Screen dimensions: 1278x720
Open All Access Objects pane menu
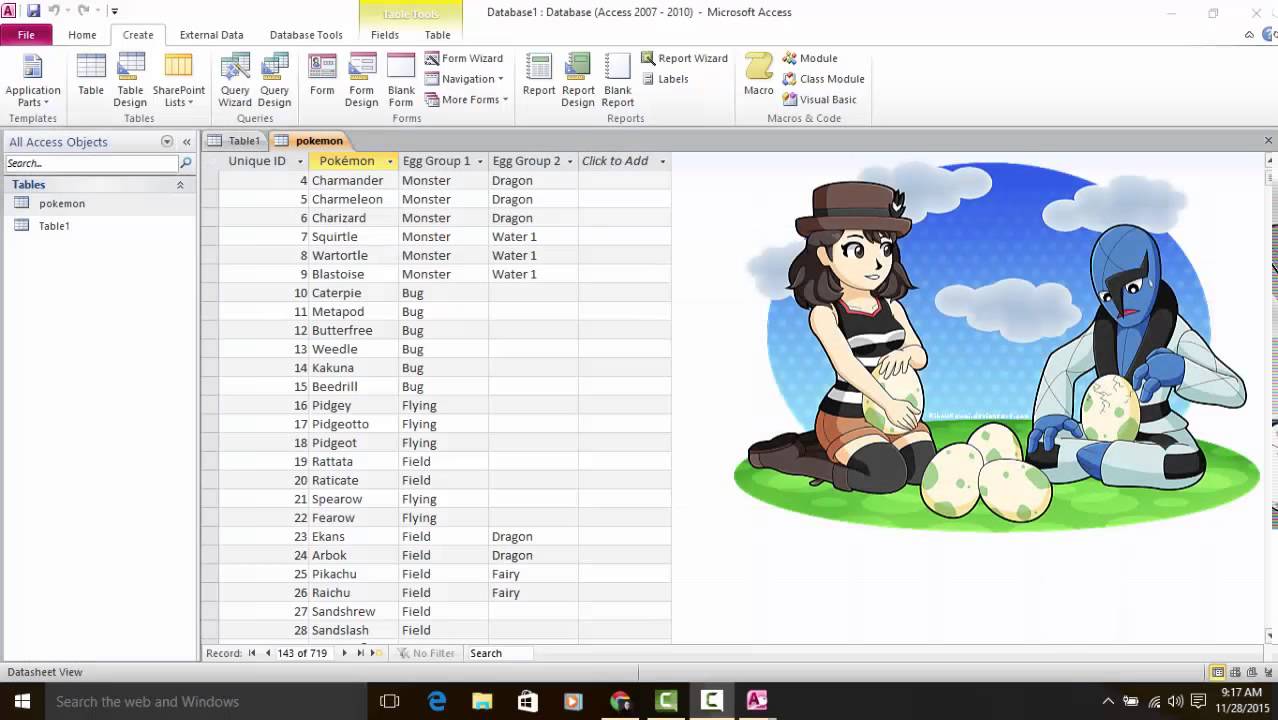(167, 142)
